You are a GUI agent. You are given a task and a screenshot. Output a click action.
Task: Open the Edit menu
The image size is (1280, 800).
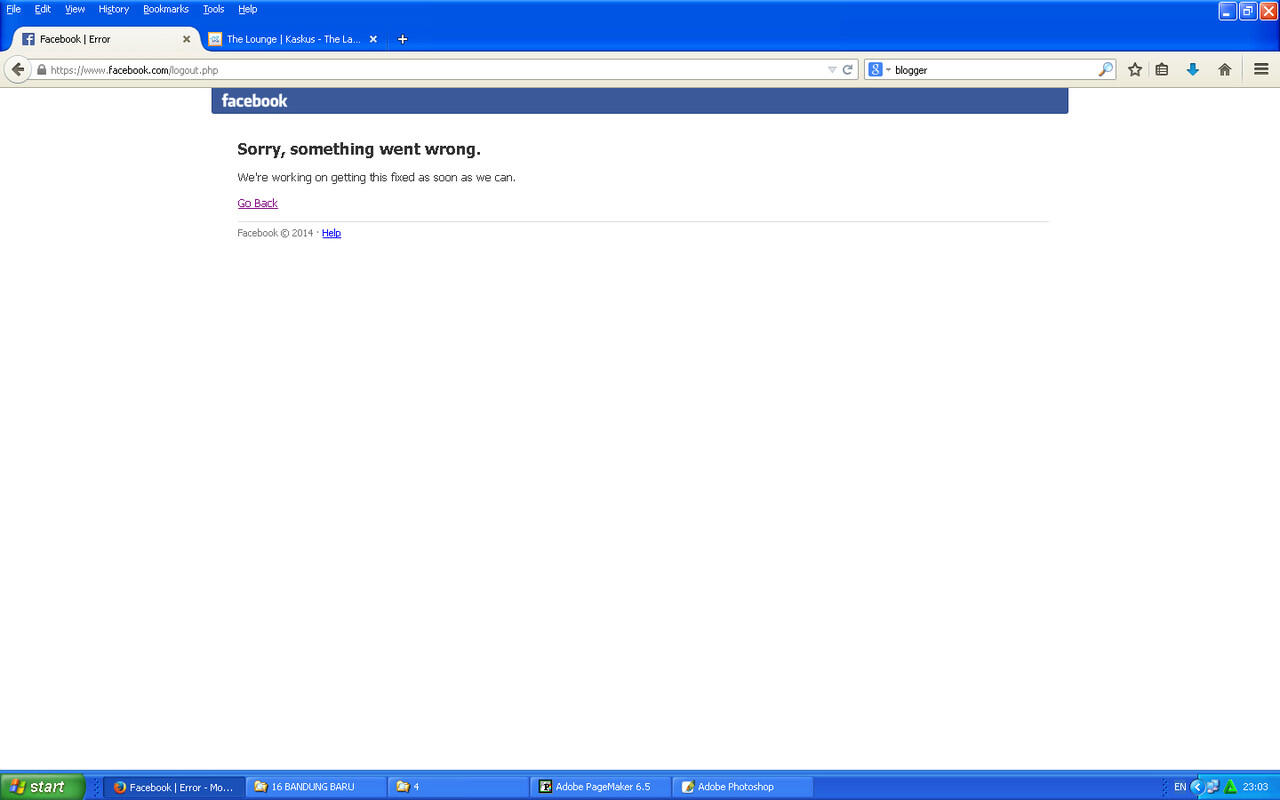(43, 9)
